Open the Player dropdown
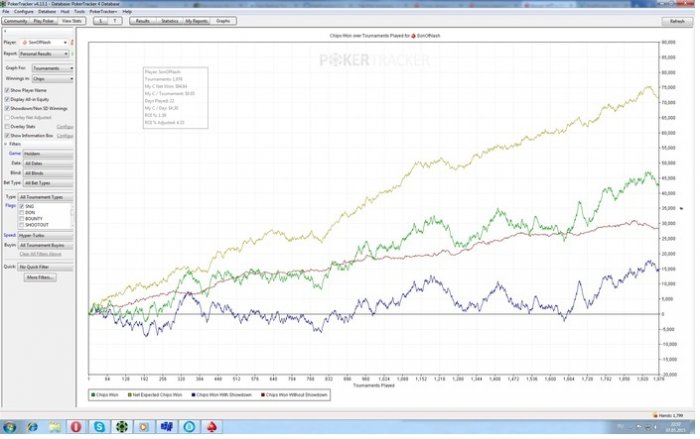The image size is (700, 439). tap(44, 42)
